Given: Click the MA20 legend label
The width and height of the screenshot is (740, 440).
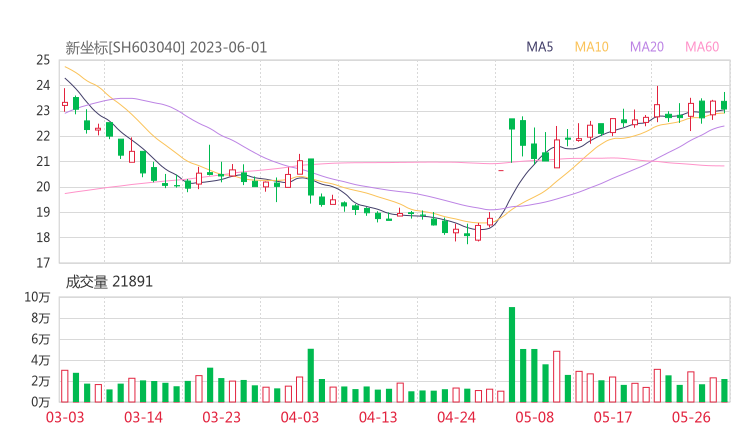Looking at the screenshot, I should (x=647, y=47).
